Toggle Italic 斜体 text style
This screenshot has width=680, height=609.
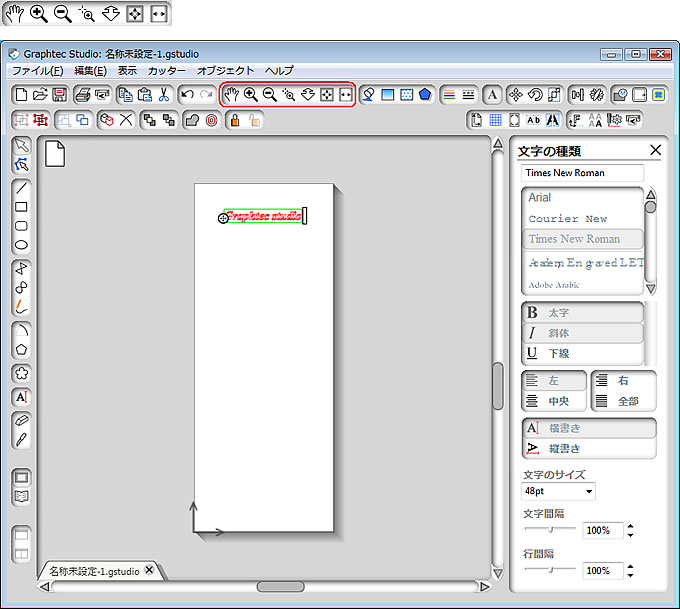[x=583, y=333]
